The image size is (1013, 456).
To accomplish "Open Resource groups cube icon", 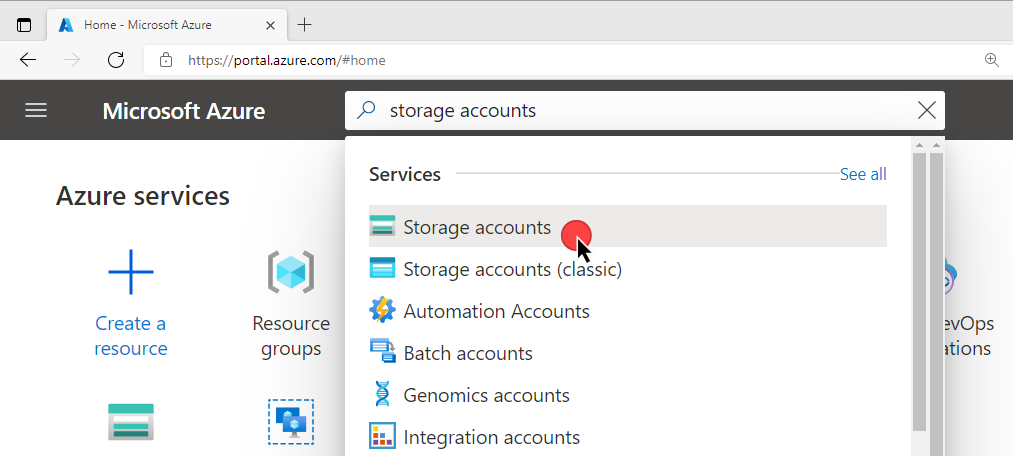I will click(291, 272).
